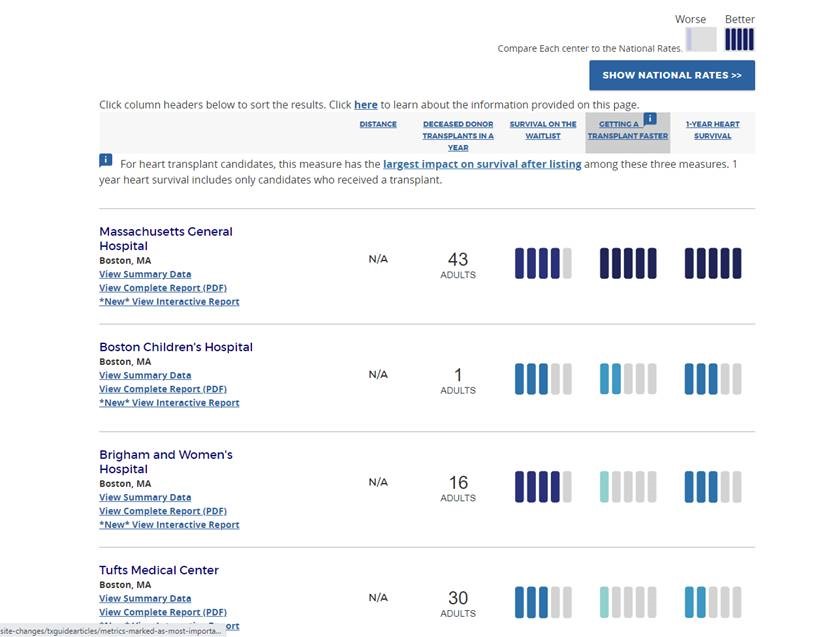820x637 pixels.
Task: Click Brigham and Women's transplant faster bars
Action: 628,487
